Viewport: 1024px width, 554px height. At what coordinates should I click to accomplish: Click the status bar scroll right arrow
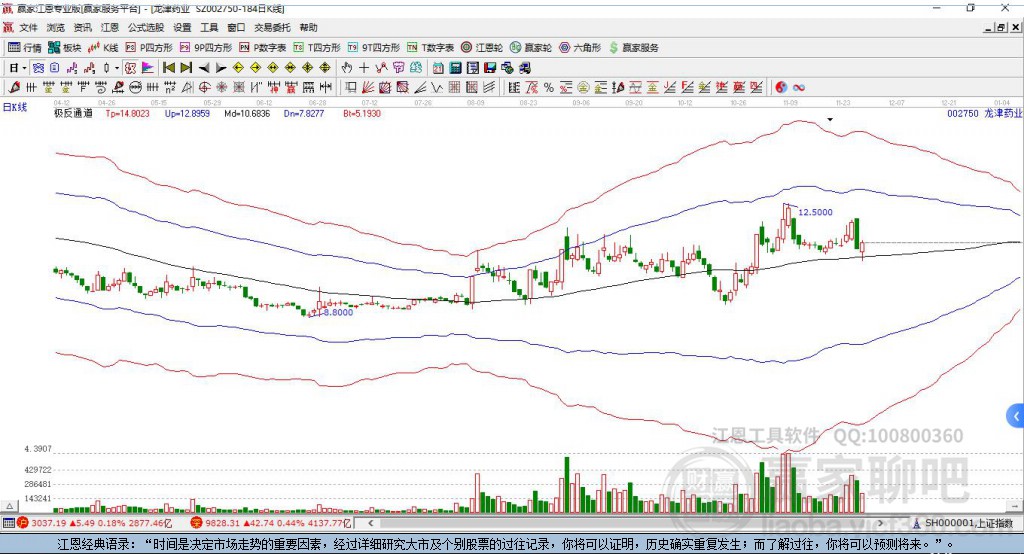coord(880,523)
